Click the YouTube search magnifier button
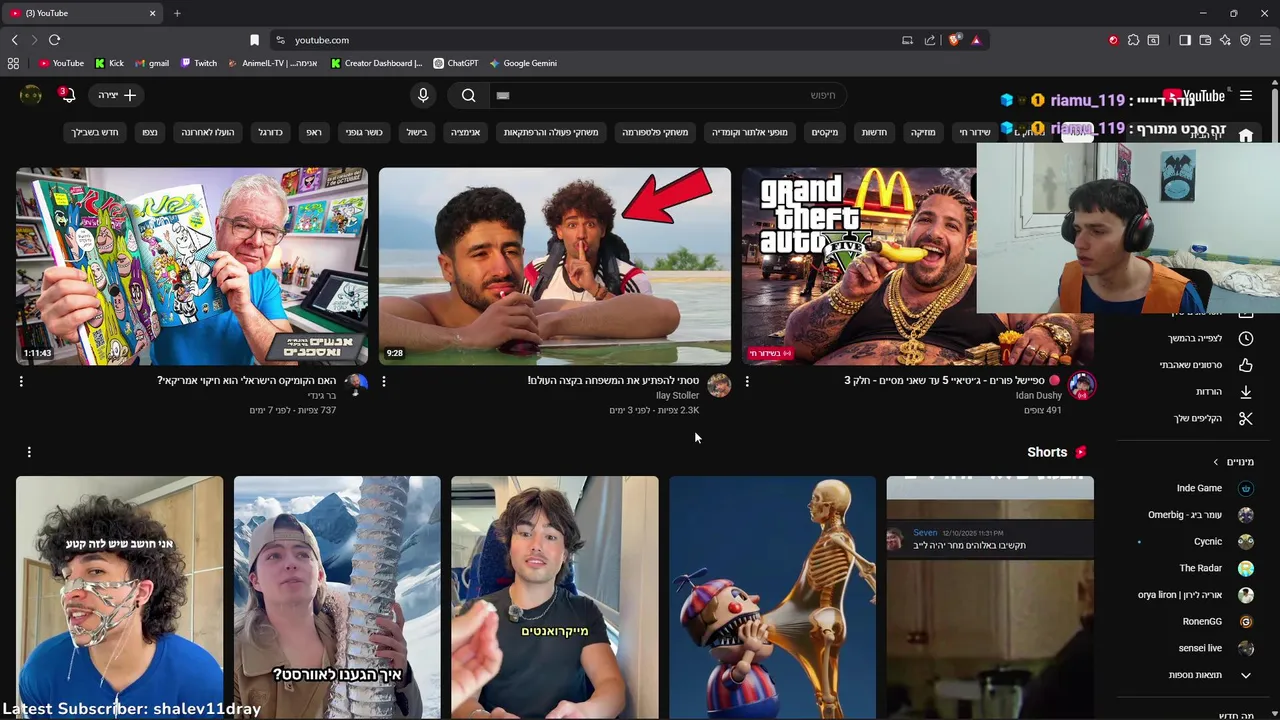Screen dimensions: 1280x720 coord(468,95)
